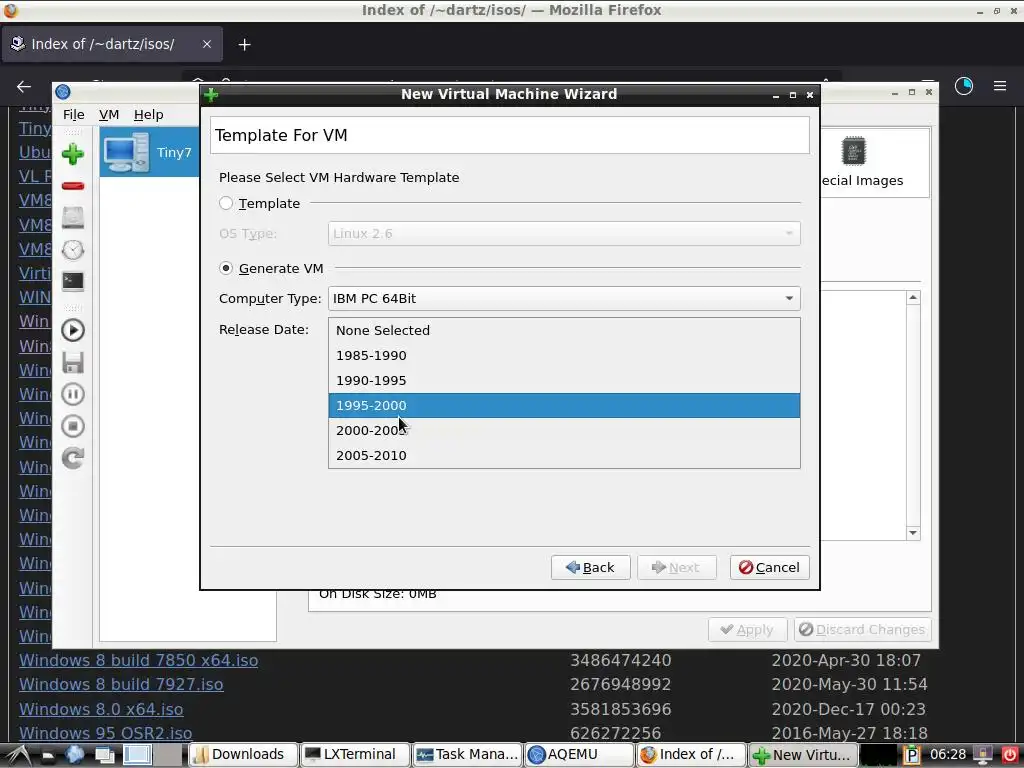This screenshot has height=768, width=1024.
Task: Click the Back button in wizard
Action: click(590, 568)
